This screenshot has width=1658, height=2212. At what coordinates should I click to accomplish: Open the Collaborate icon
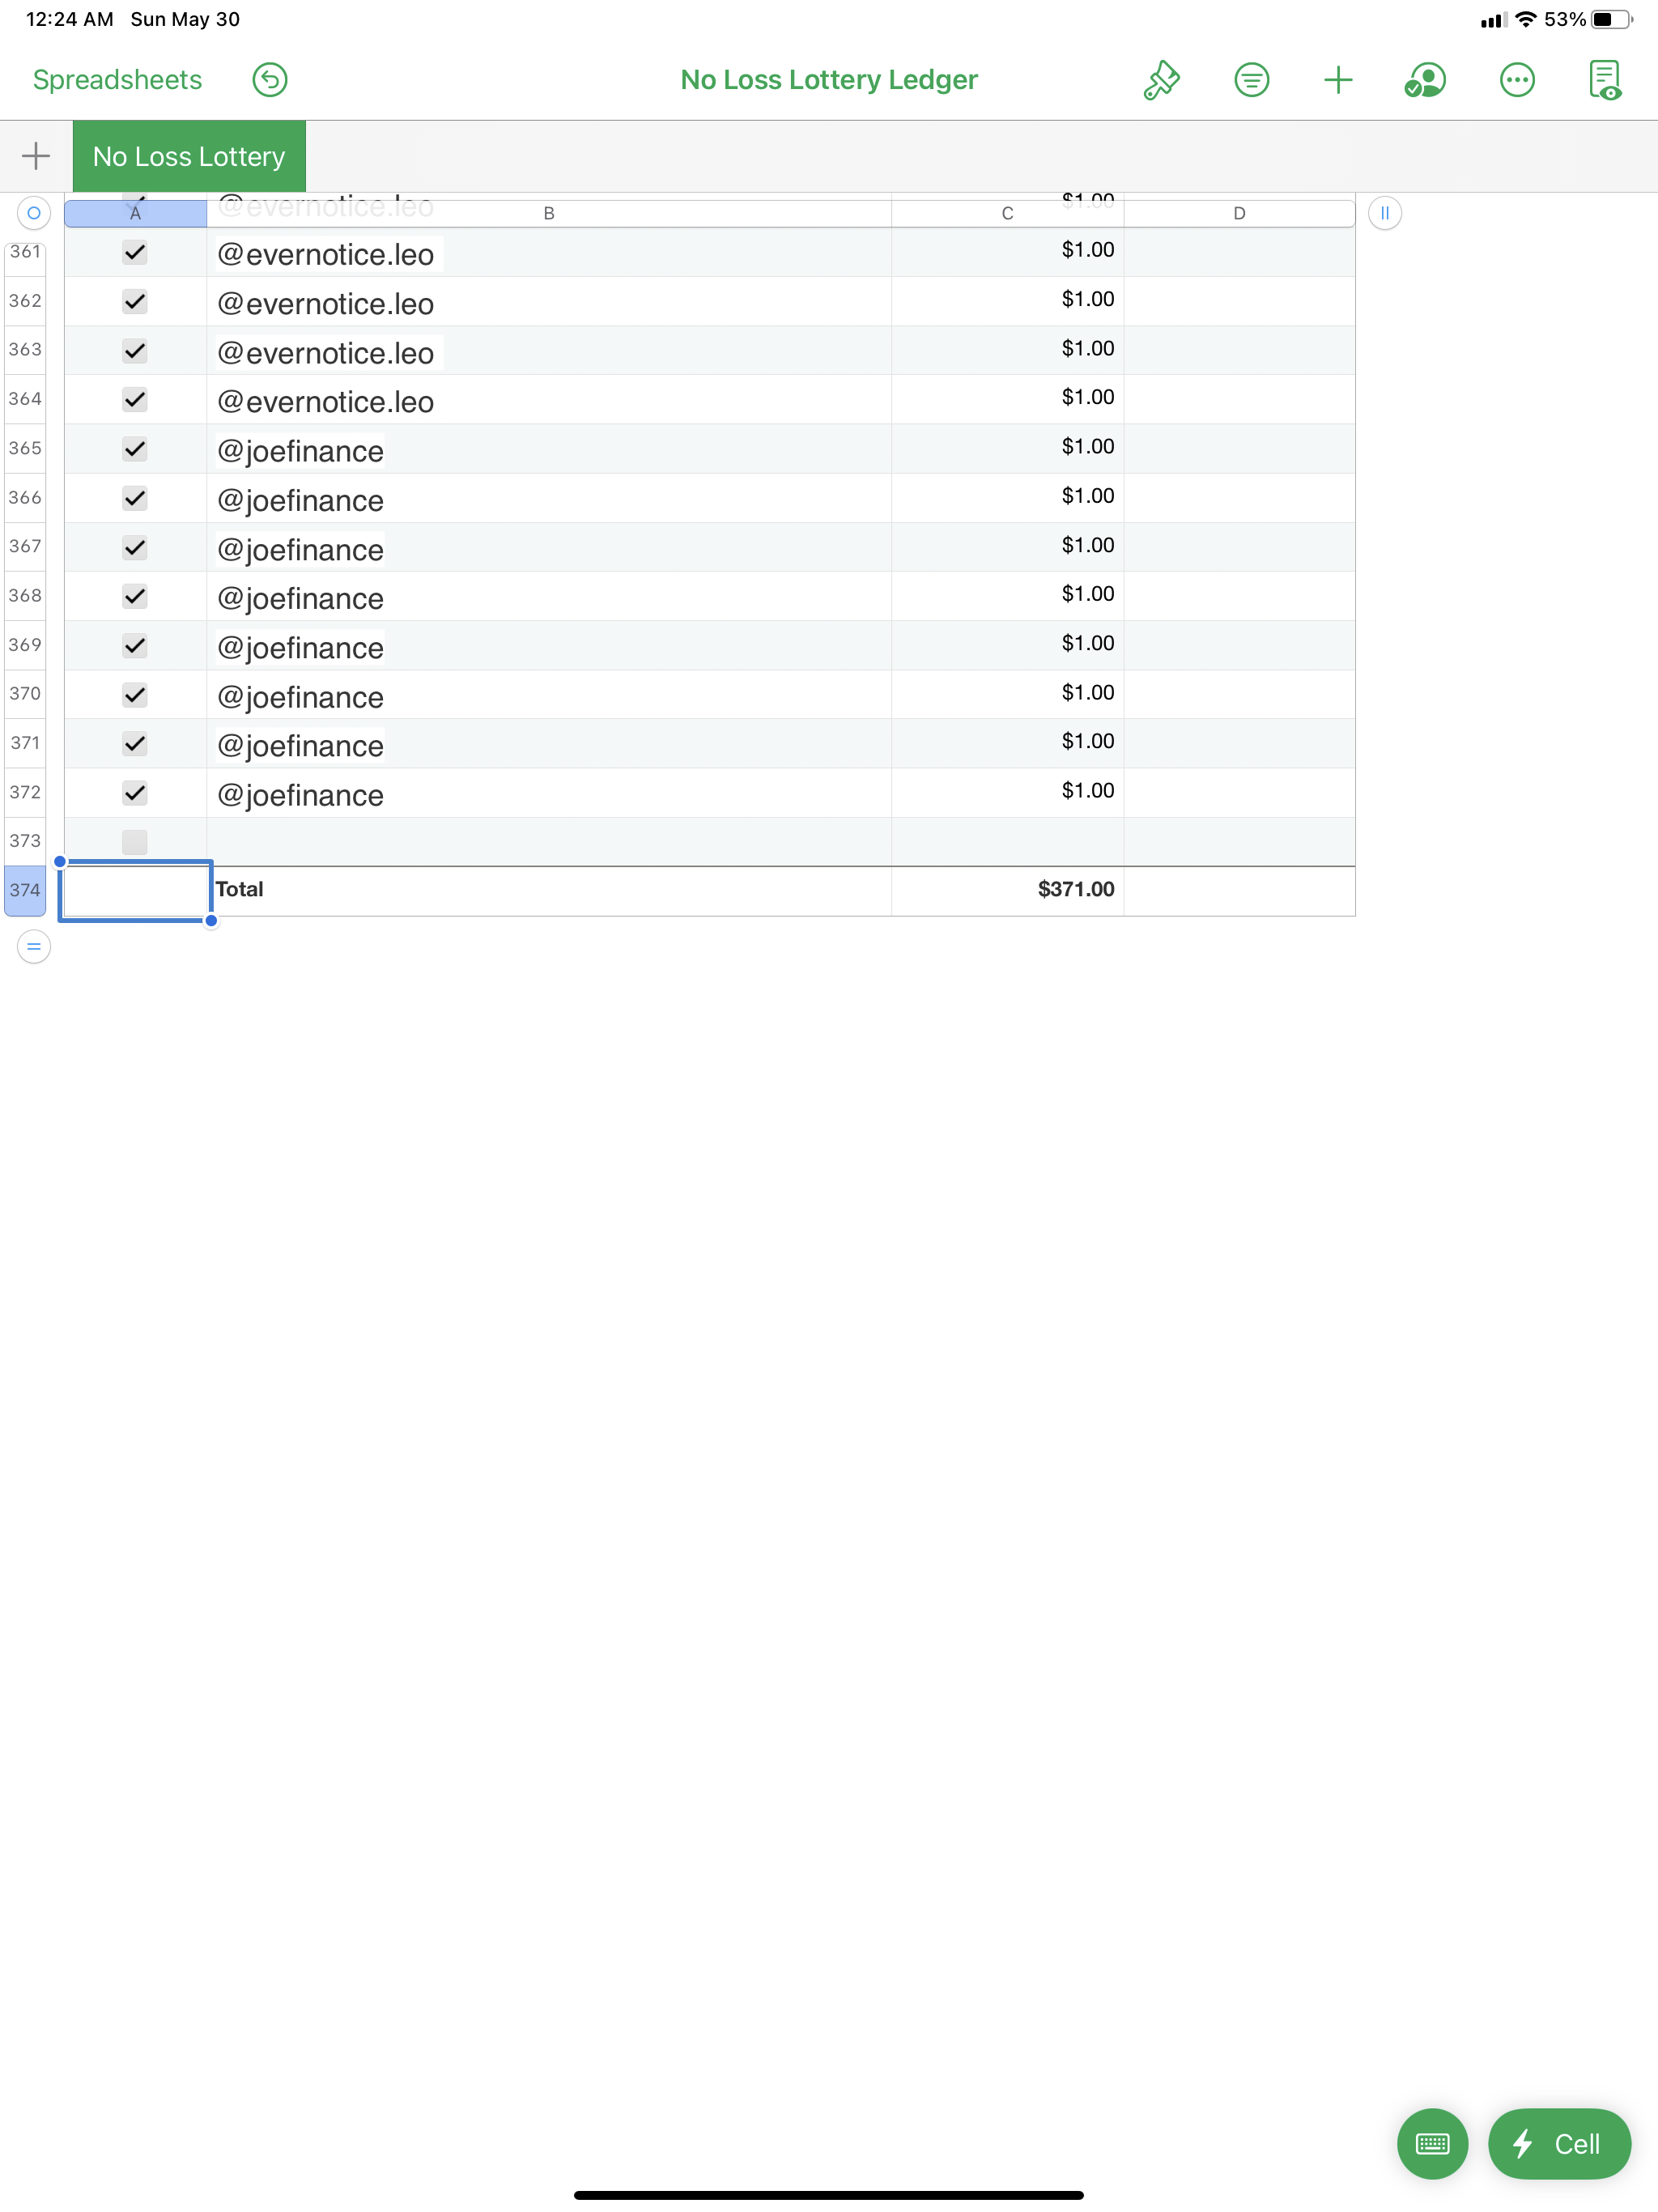(1424, 80)
